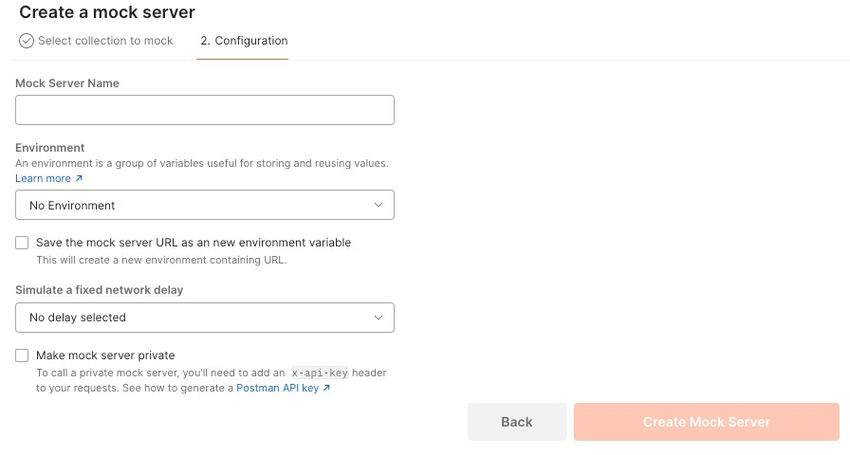Select the 2. Configuration tab
The image size is (850, 455).
tap(243, 41)
